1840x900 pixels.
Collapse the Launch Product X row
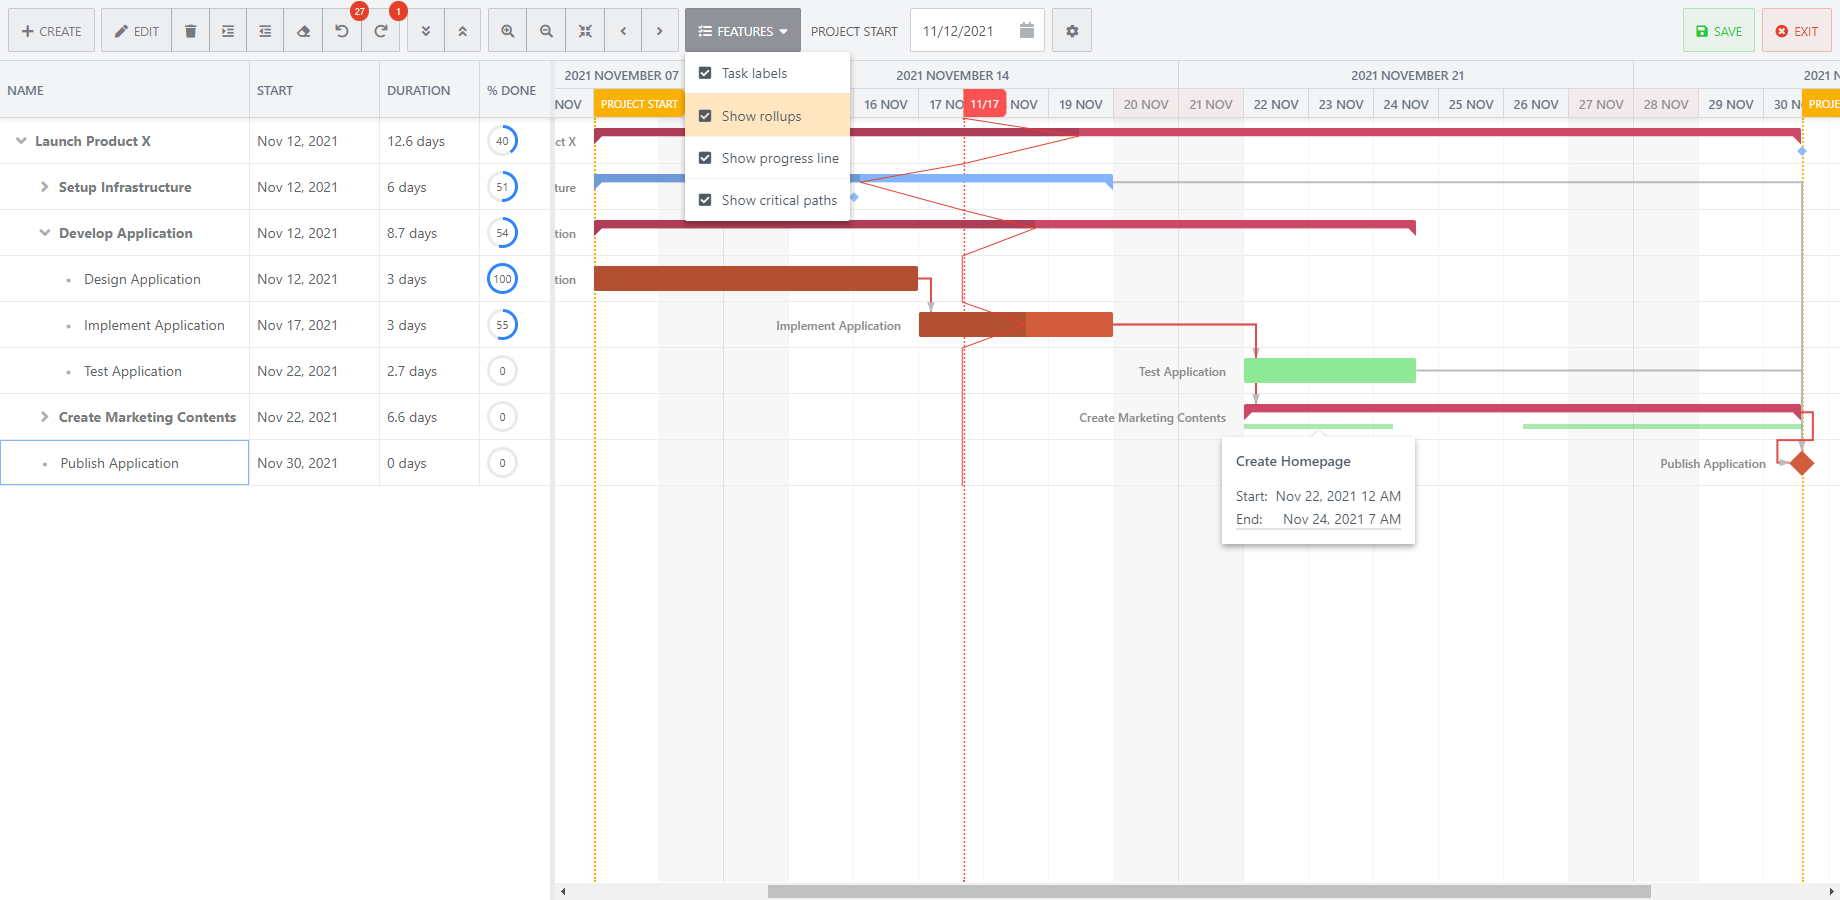21,141
